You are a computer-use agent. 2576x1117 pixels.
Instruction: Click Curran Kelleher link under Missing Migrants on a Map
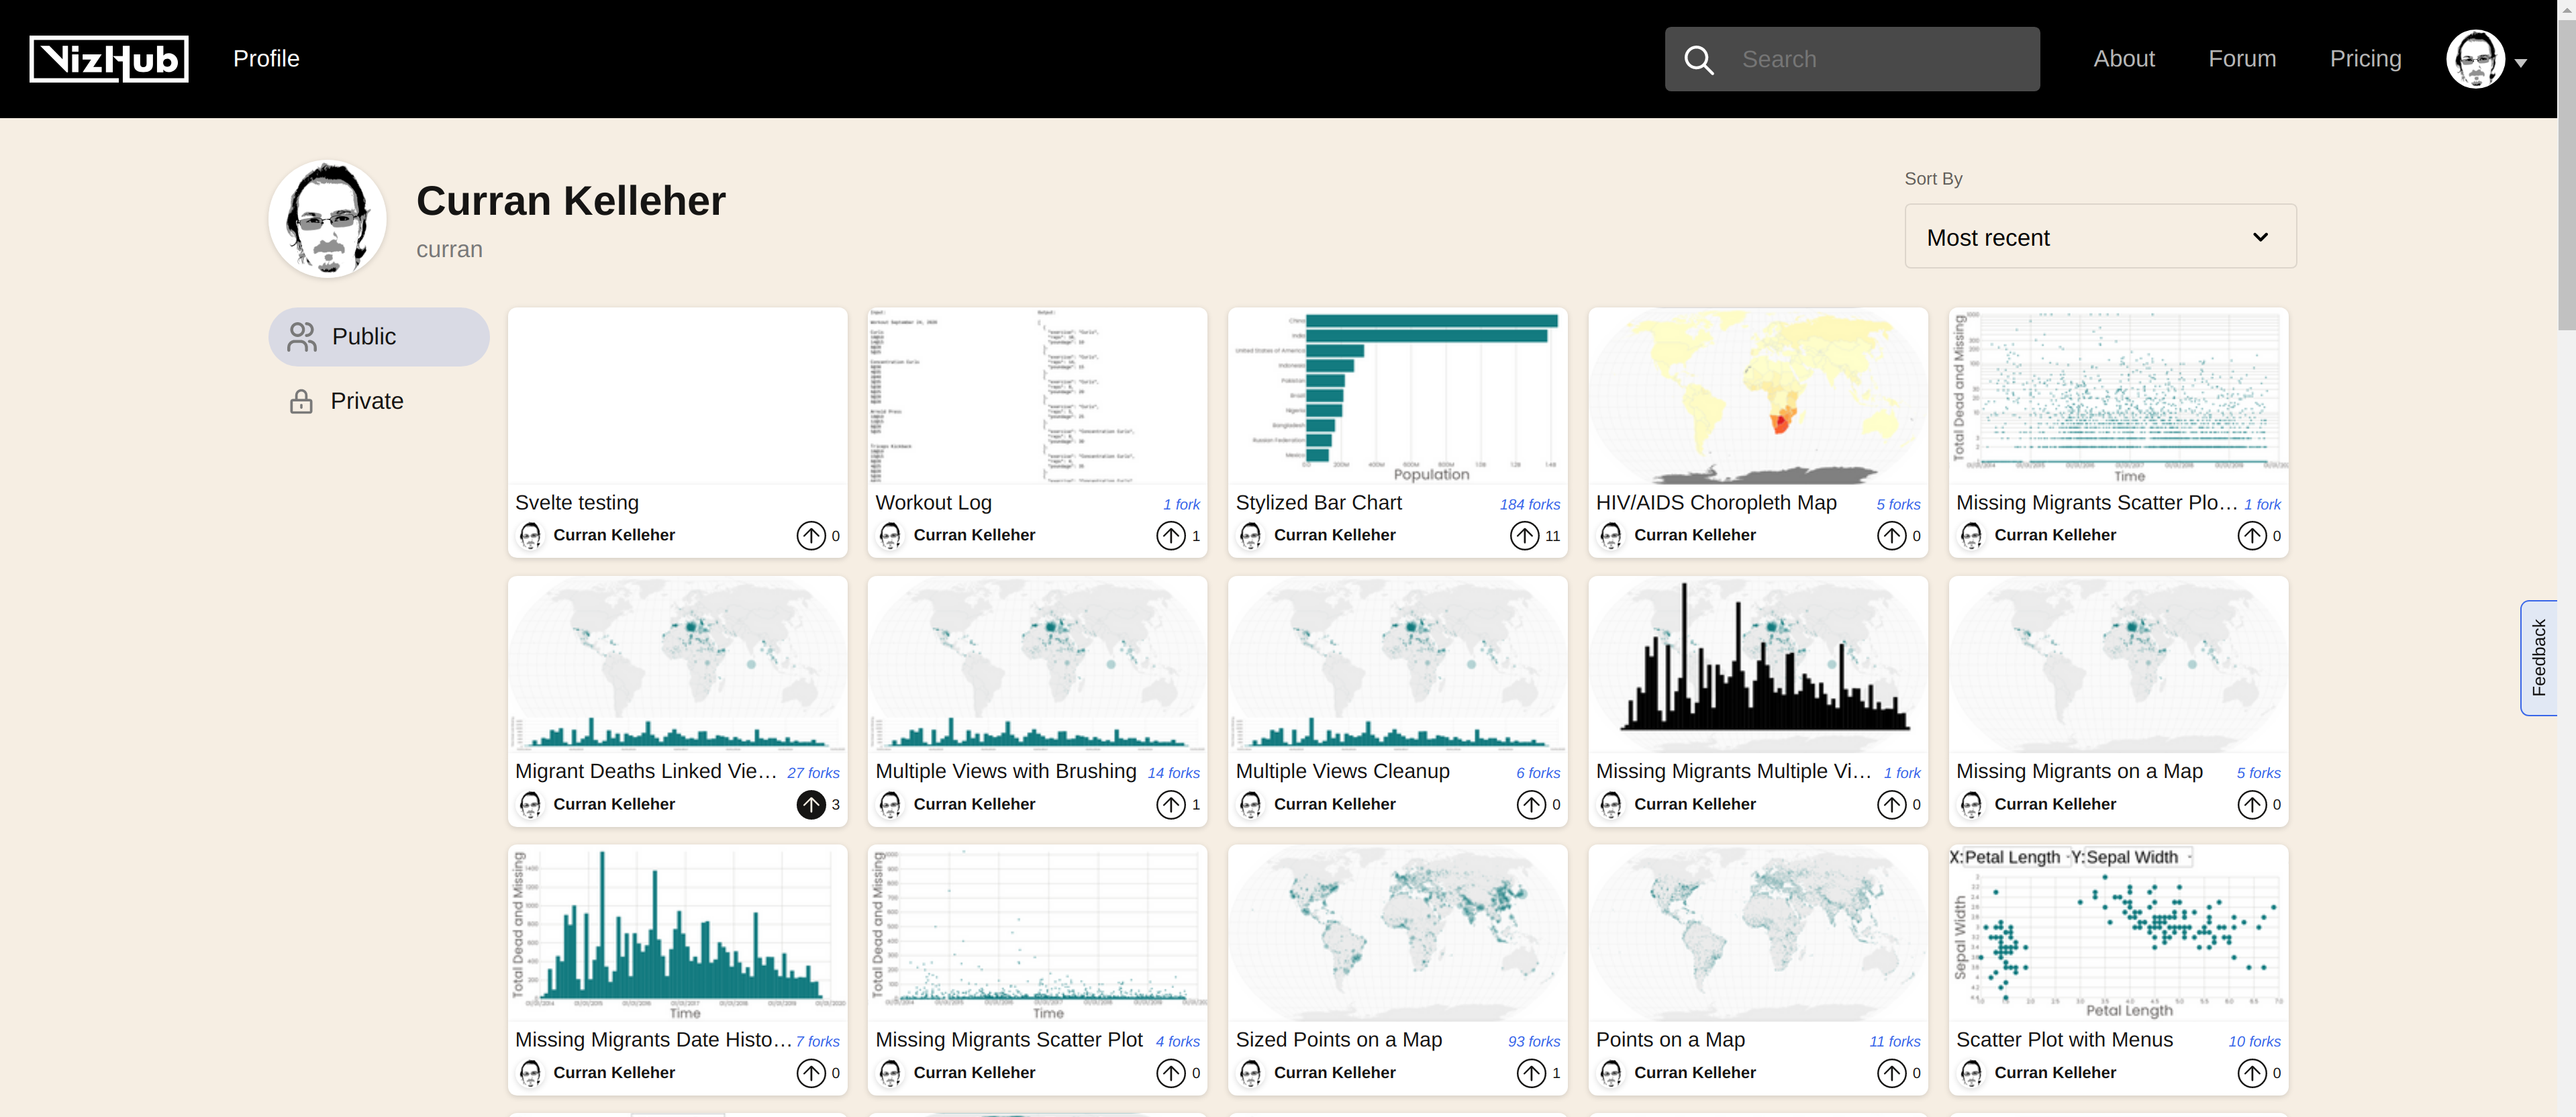[2055, 804]
